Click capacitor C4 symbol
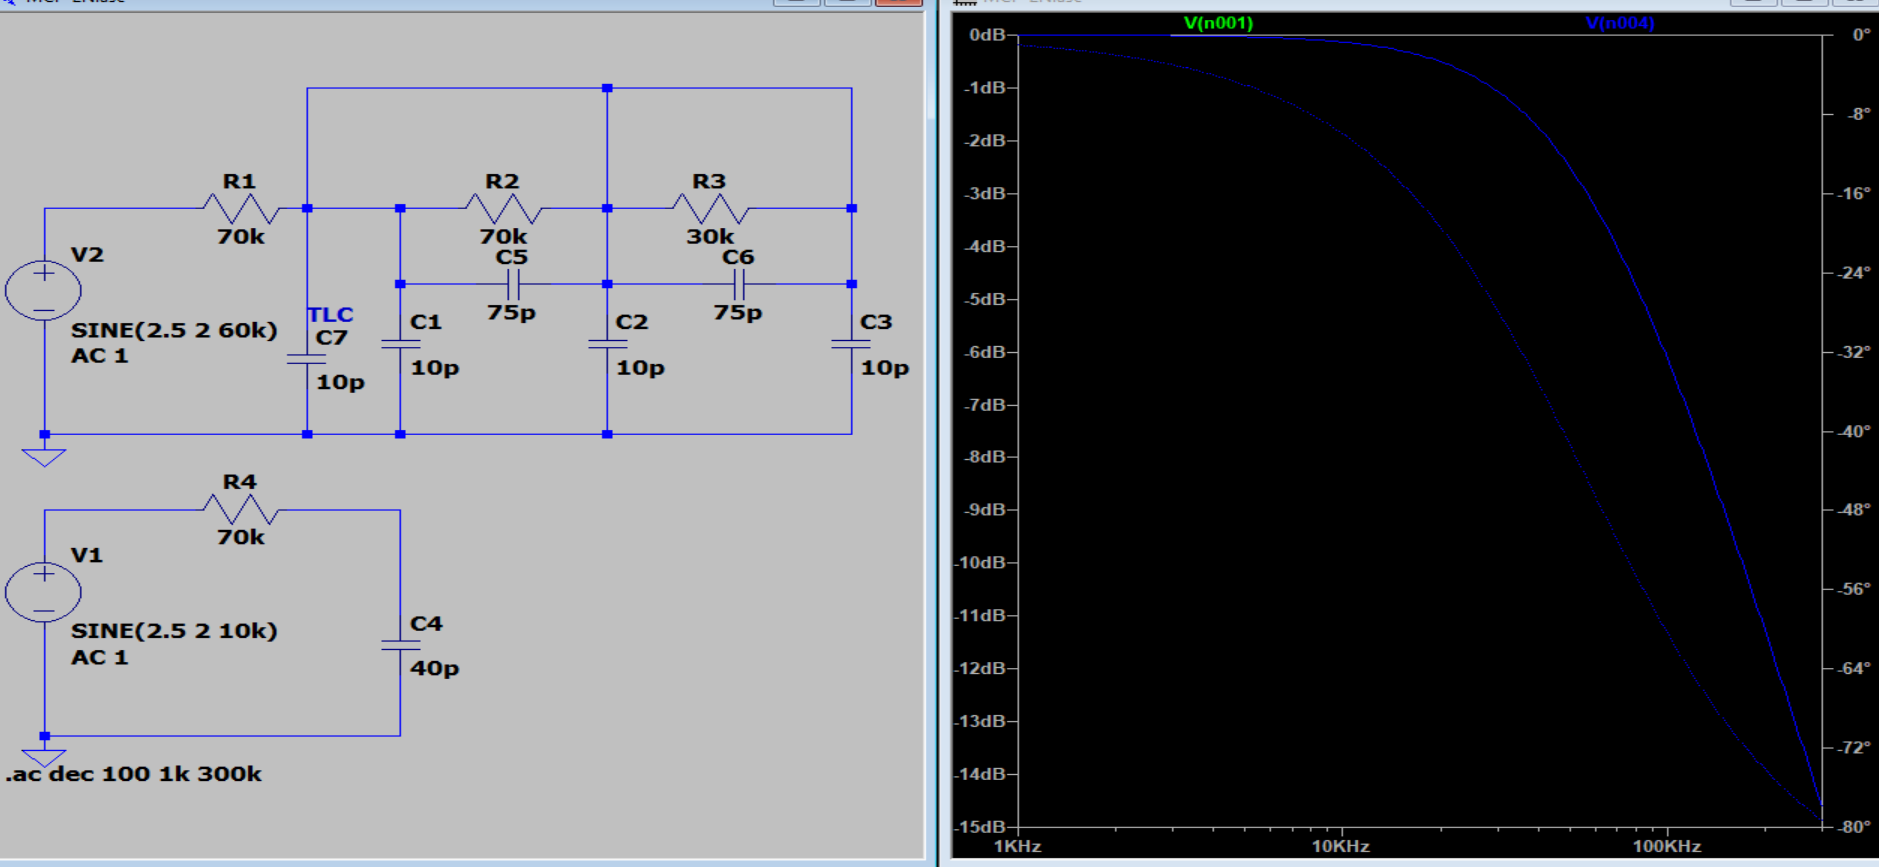 [x=400, y=645]
